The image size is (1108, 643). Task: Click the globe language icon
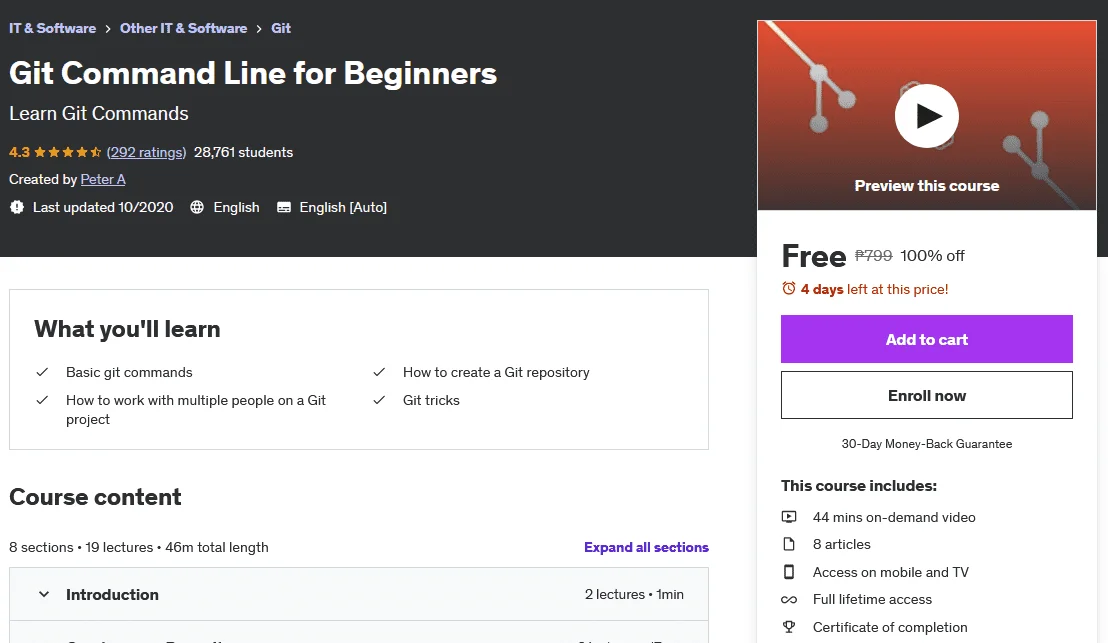click(197, 207)
